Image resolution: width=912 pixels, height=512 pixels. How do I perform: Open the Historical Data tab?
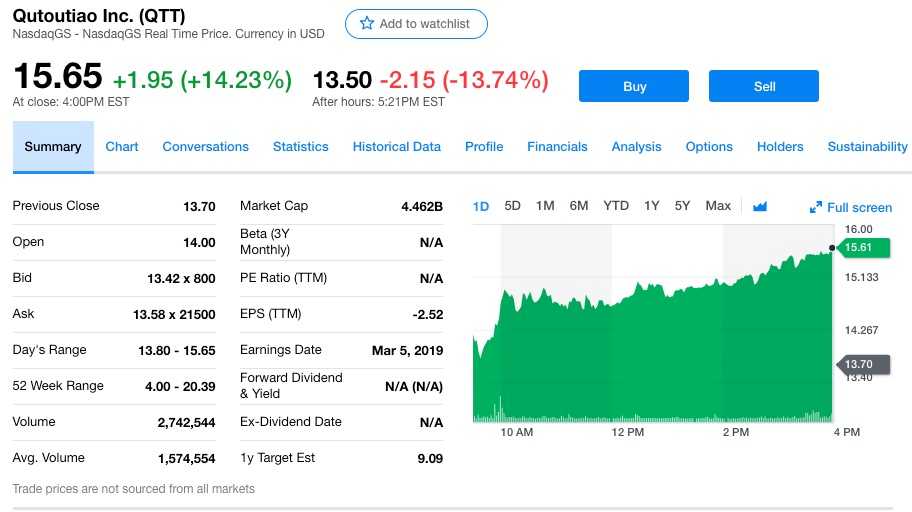pos(396,147)
